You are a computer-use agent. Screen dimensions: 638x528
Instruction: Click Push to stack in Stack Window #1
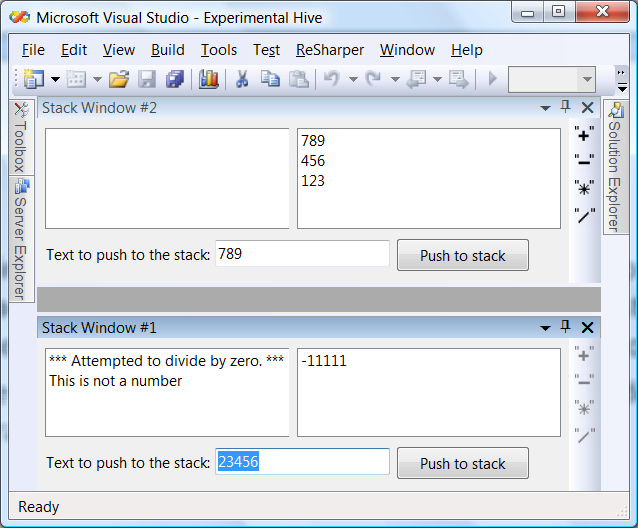tap(463, 463)
